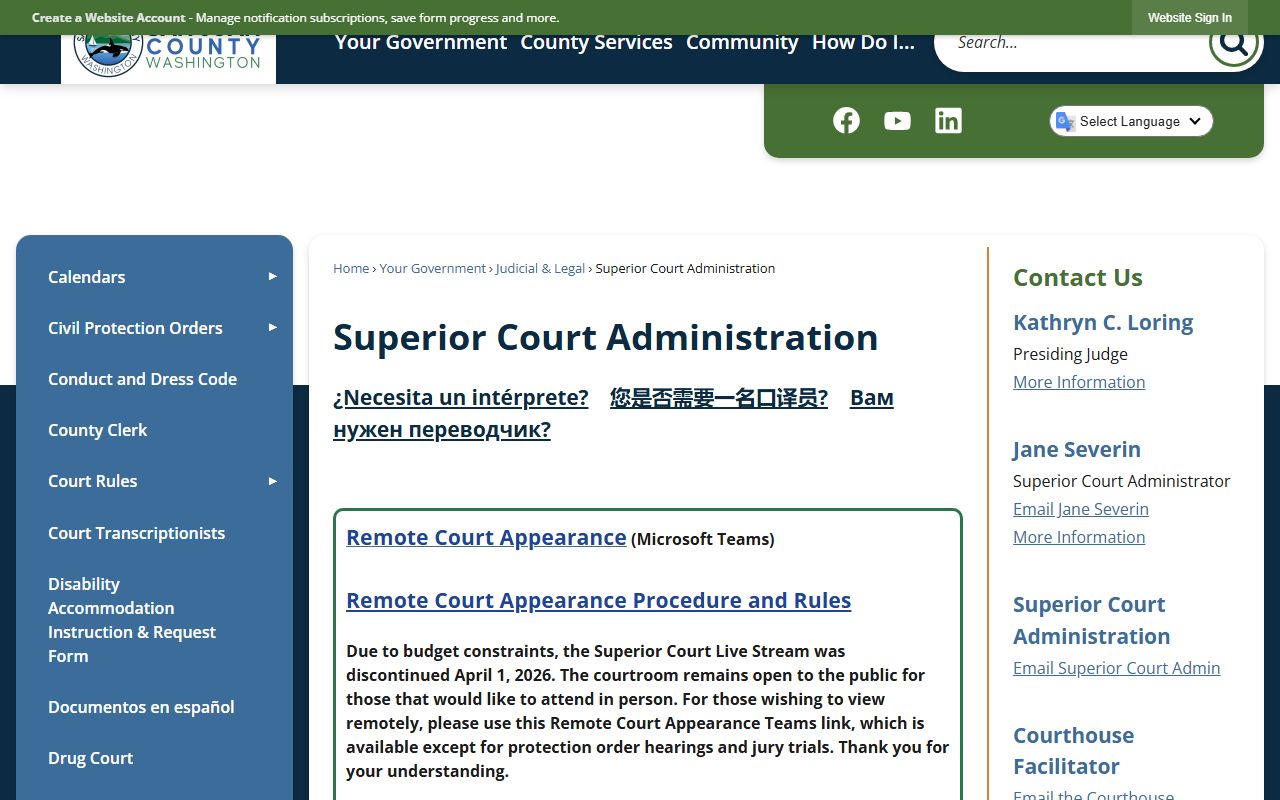Open Judicial & Legal breadcrumb link
The image size is (1280, 800).
540,268
